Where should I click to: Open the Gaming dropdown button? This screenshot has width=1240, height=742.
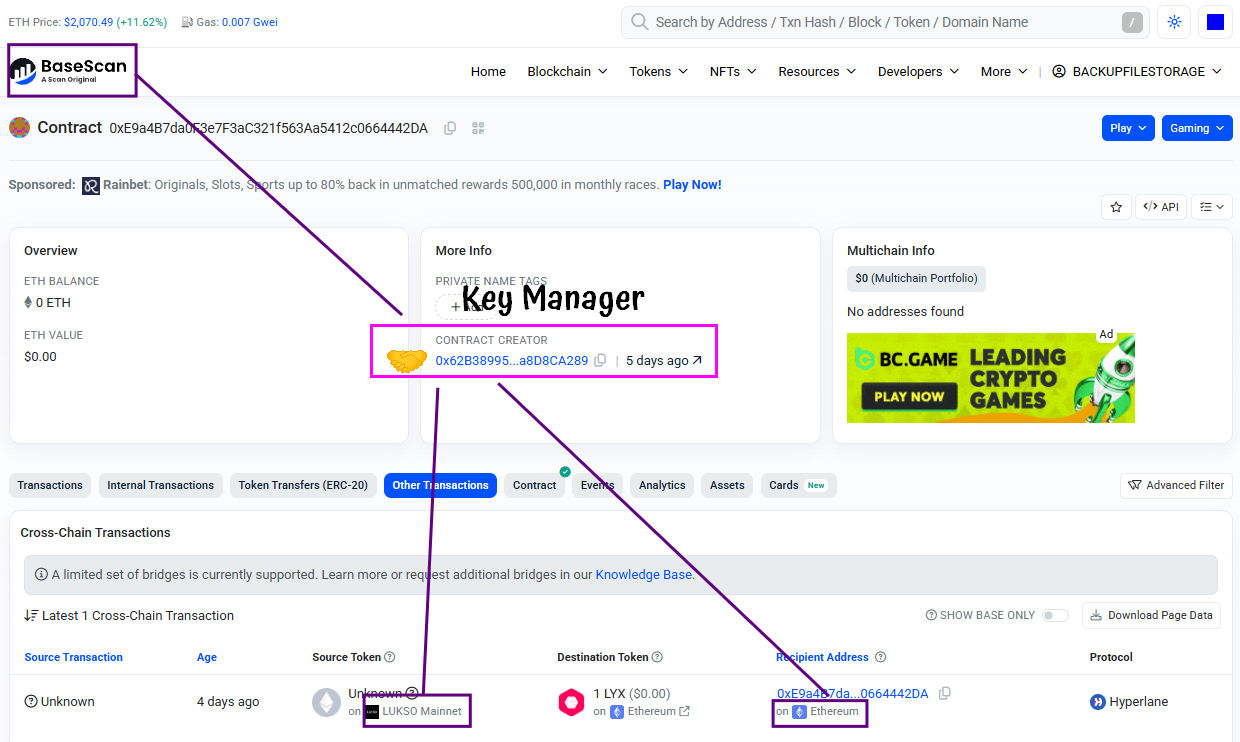click(x=1197, y=128)
